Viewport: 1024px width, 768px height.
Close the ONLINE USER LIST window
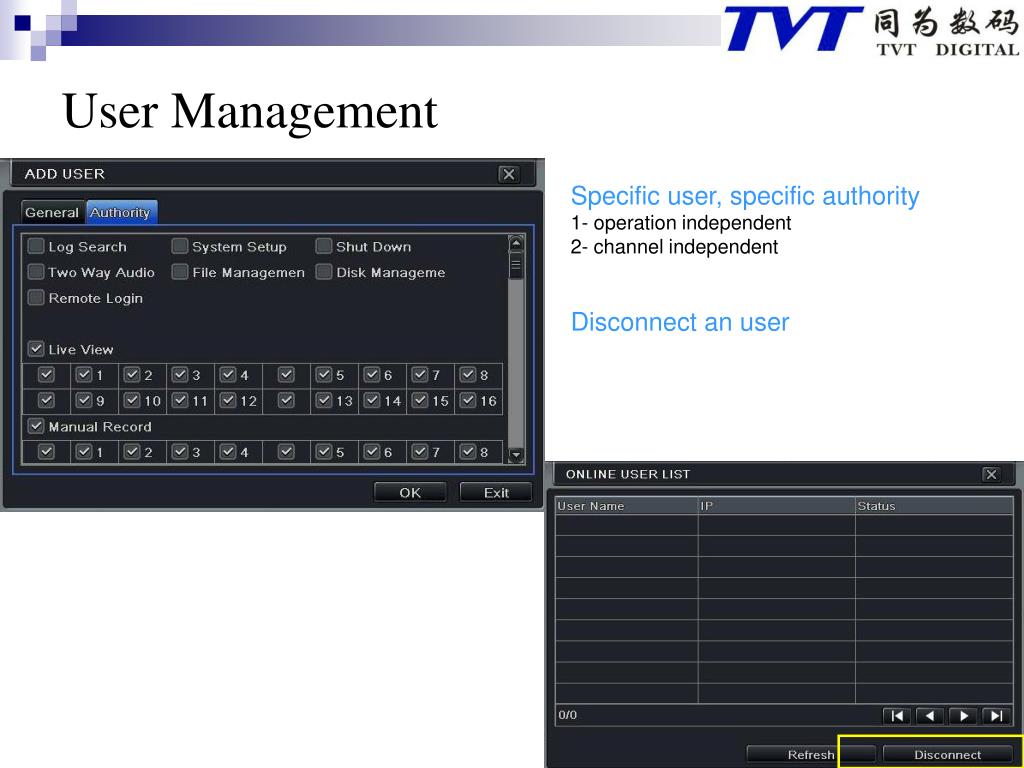click(991, 474)
